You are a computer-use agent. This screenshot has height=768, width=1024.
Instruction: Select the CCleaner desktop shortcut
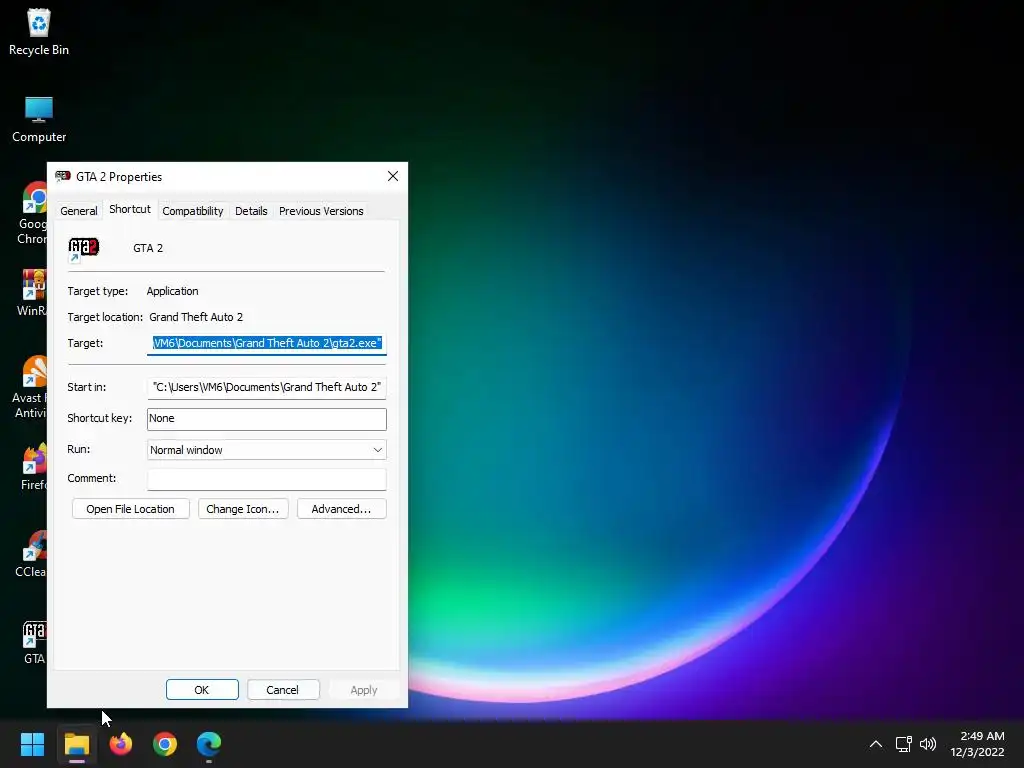31,554
